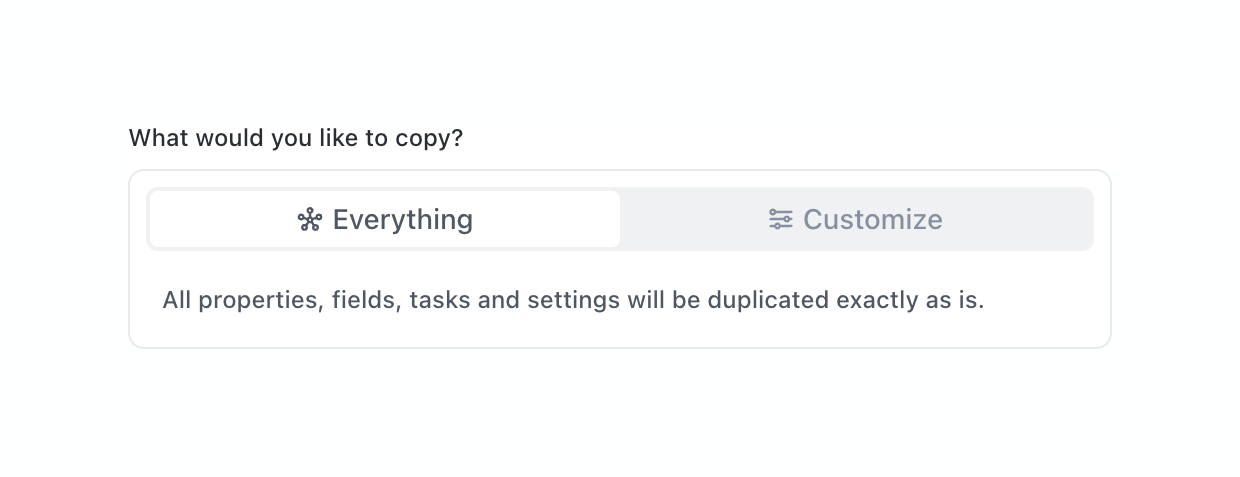
Task: Click the Customize sliders icon
Action: (780, 220)
